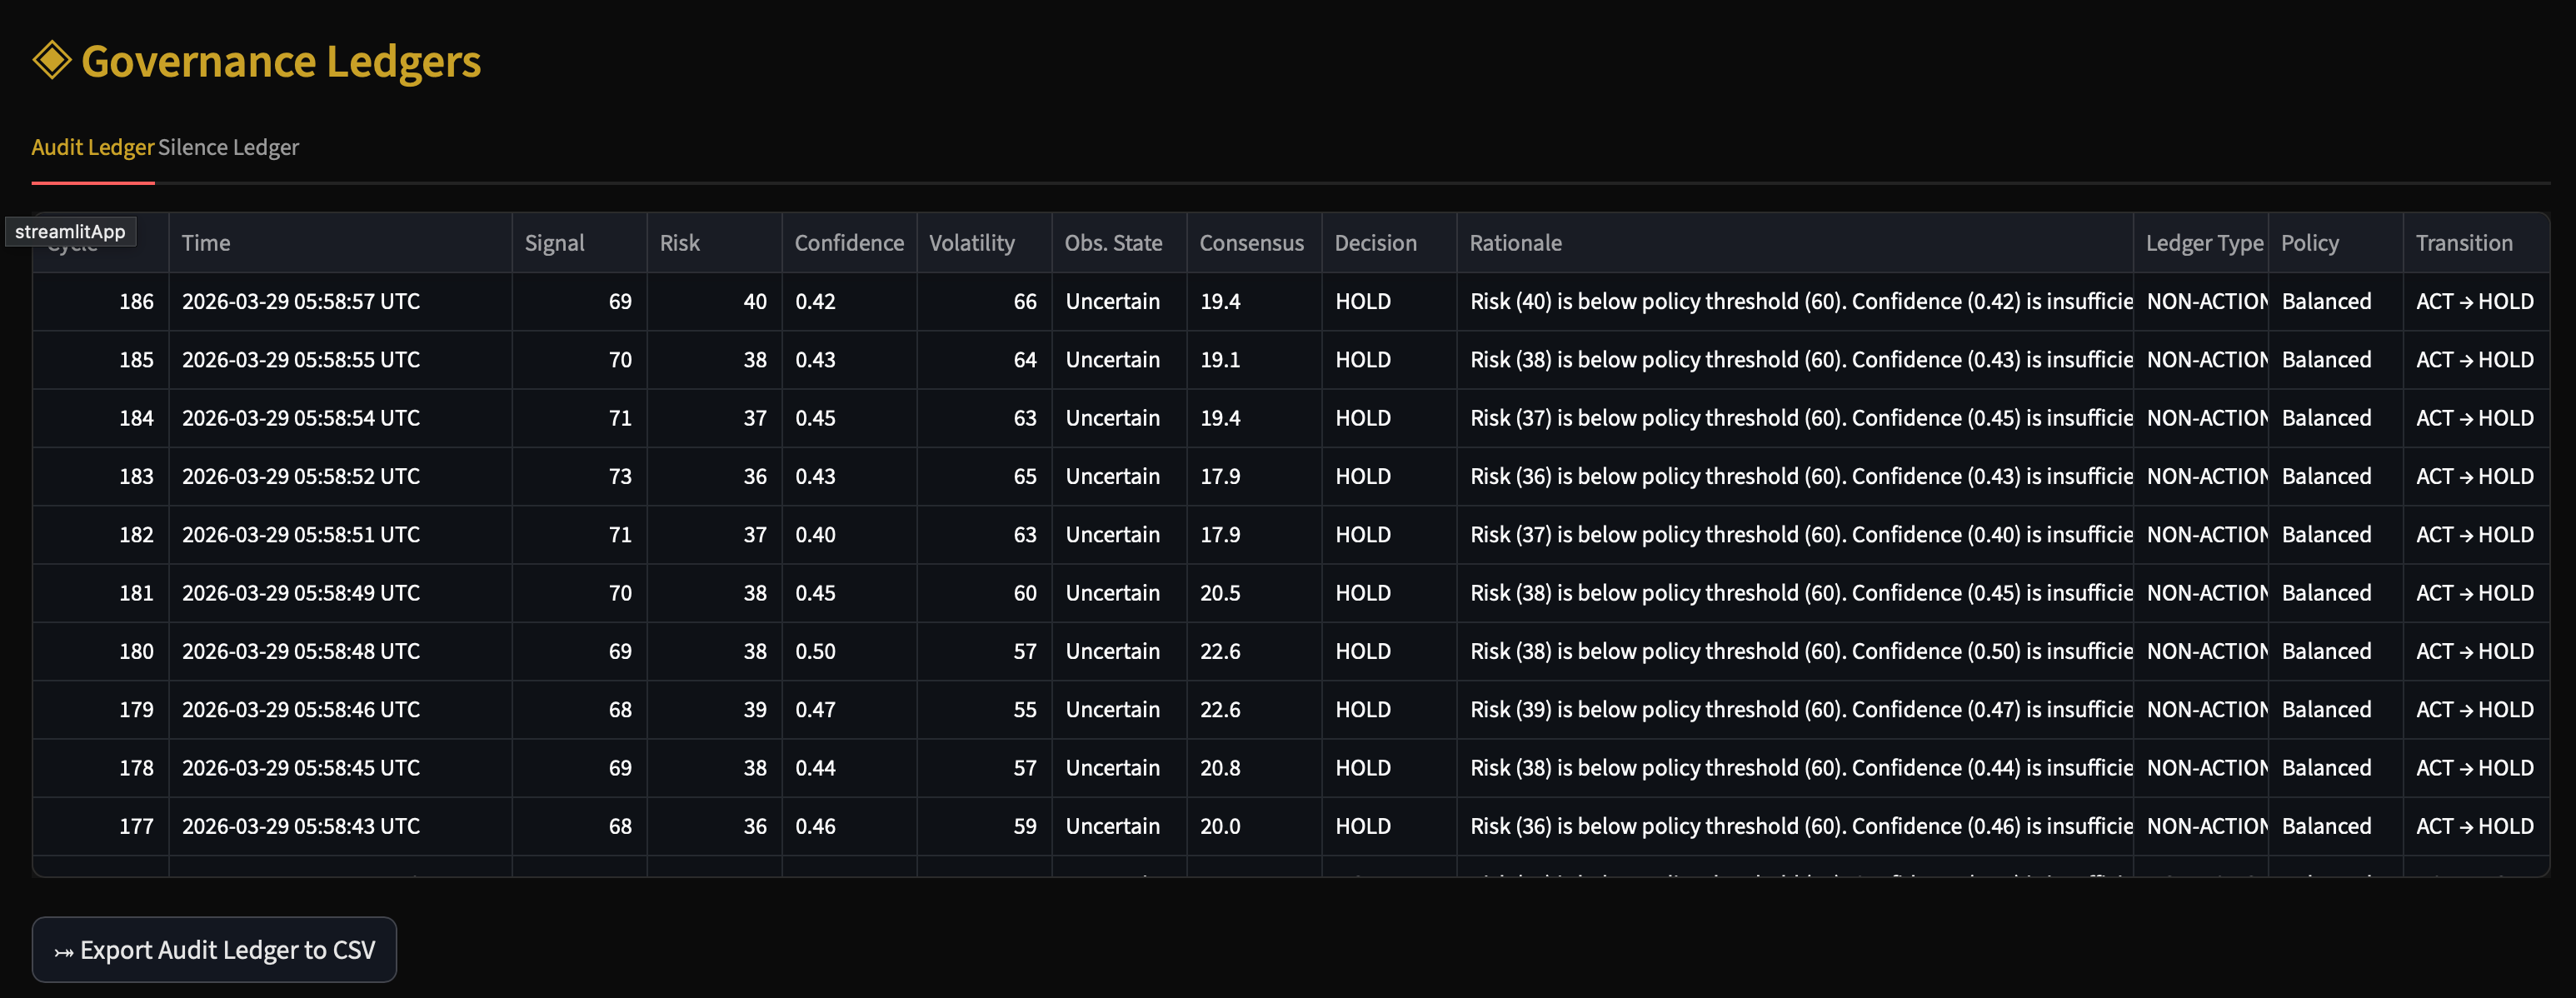Click the Policy column header
Image resolution: width=2576 pixels, height=998 pixels.
pos(2309,243)
